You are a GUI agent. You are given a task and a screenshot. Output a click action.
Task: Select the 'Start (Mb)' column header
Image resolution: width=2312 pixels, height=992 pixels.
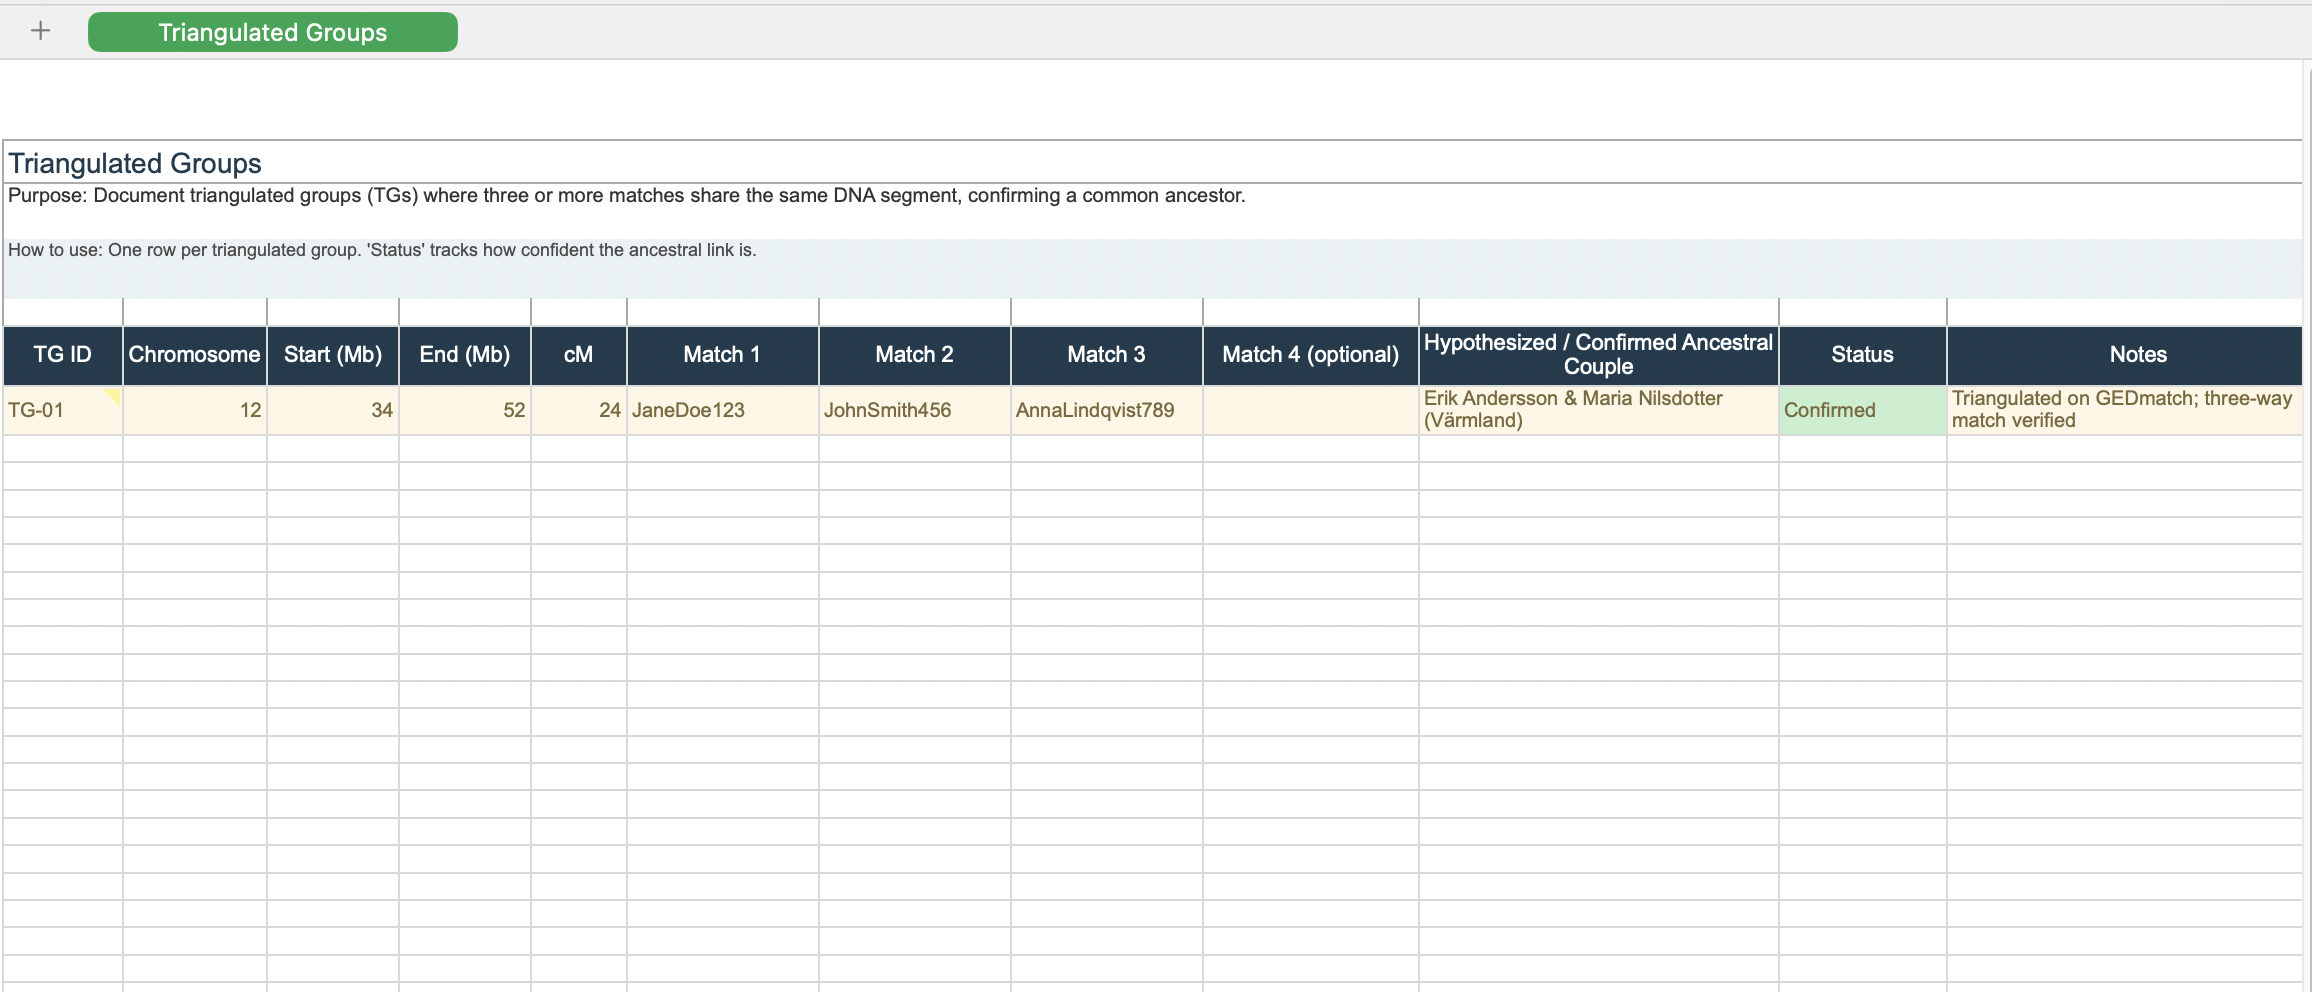333,355
